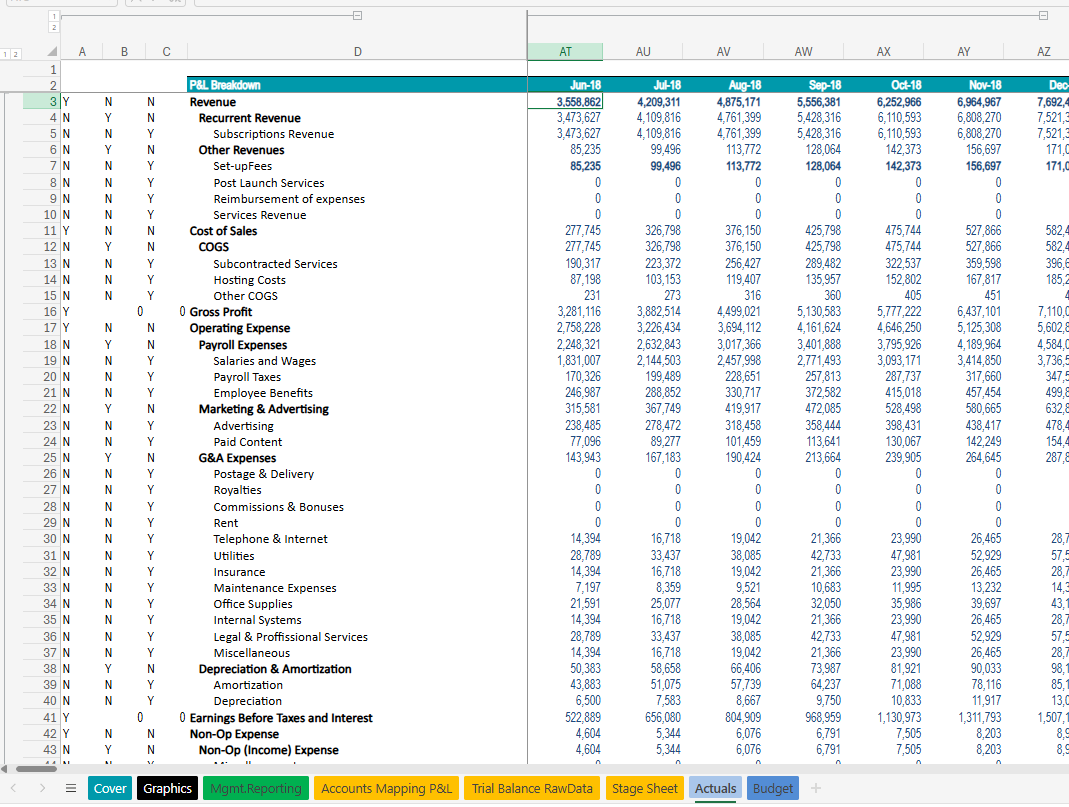This screenshot has width=1069, height=807.
Task: Select column B header
Action: pos(124,52)
